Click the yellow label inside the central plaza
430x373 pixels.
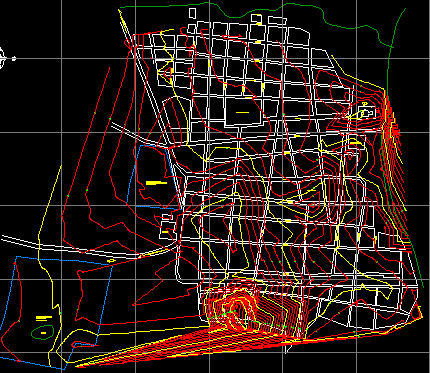click(x=242, y=113)
